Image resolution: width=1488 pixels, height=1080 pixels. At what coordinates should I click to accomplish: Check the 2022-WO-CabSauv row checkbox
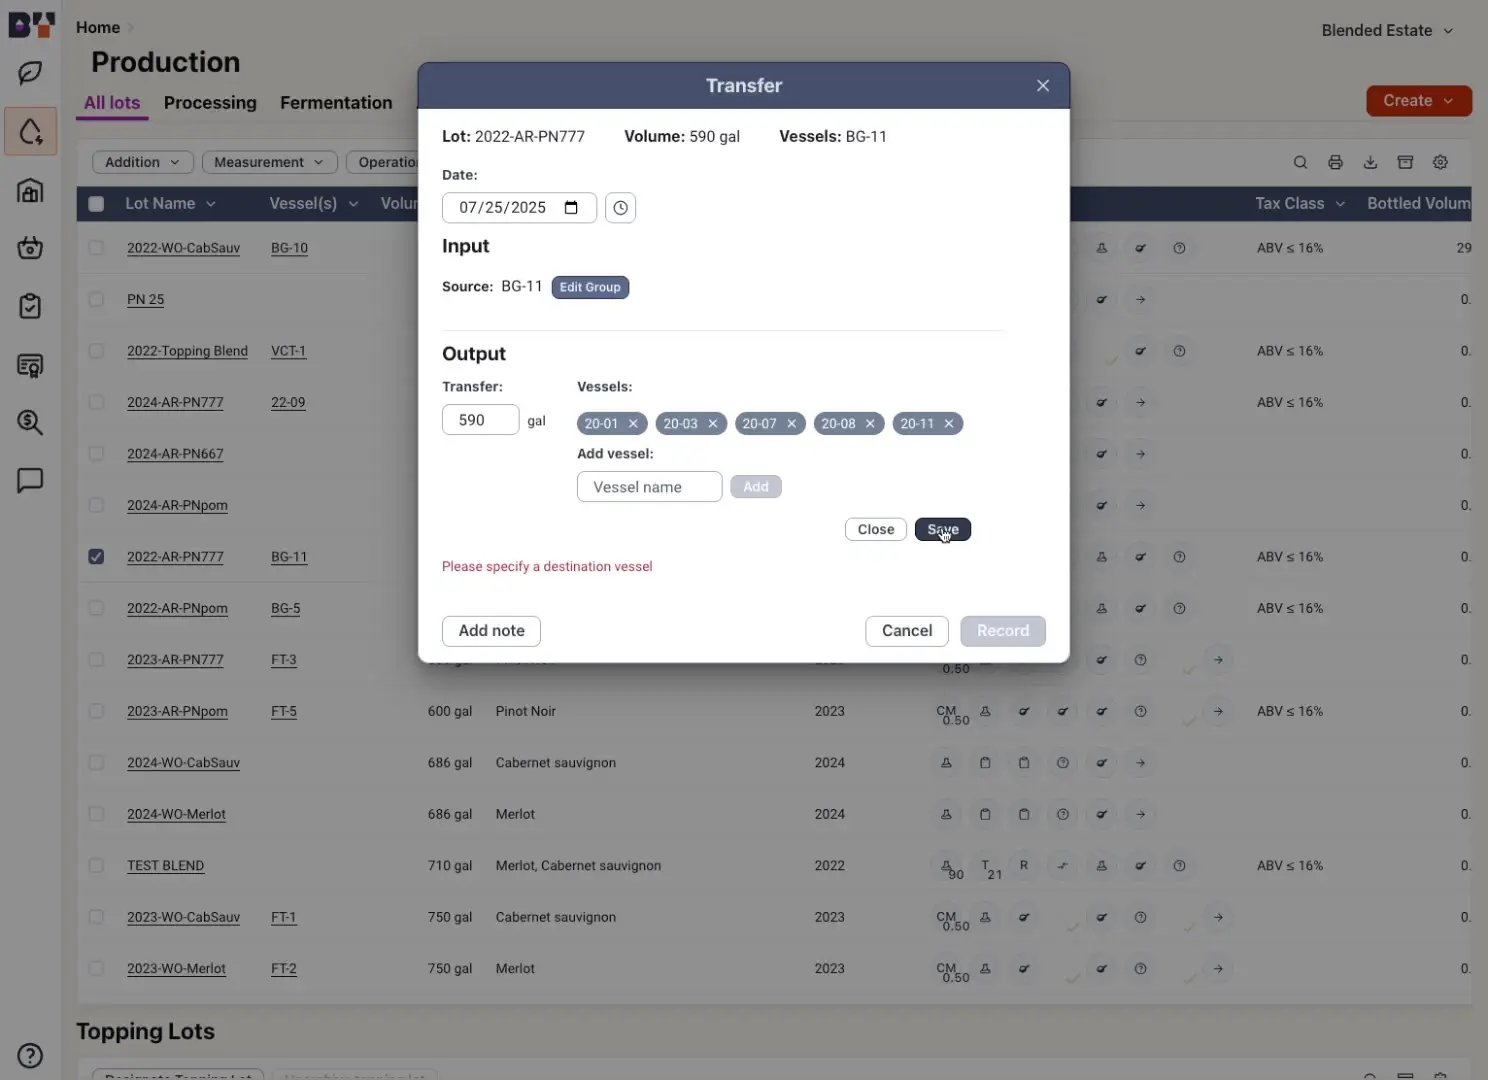pos(96,248)
